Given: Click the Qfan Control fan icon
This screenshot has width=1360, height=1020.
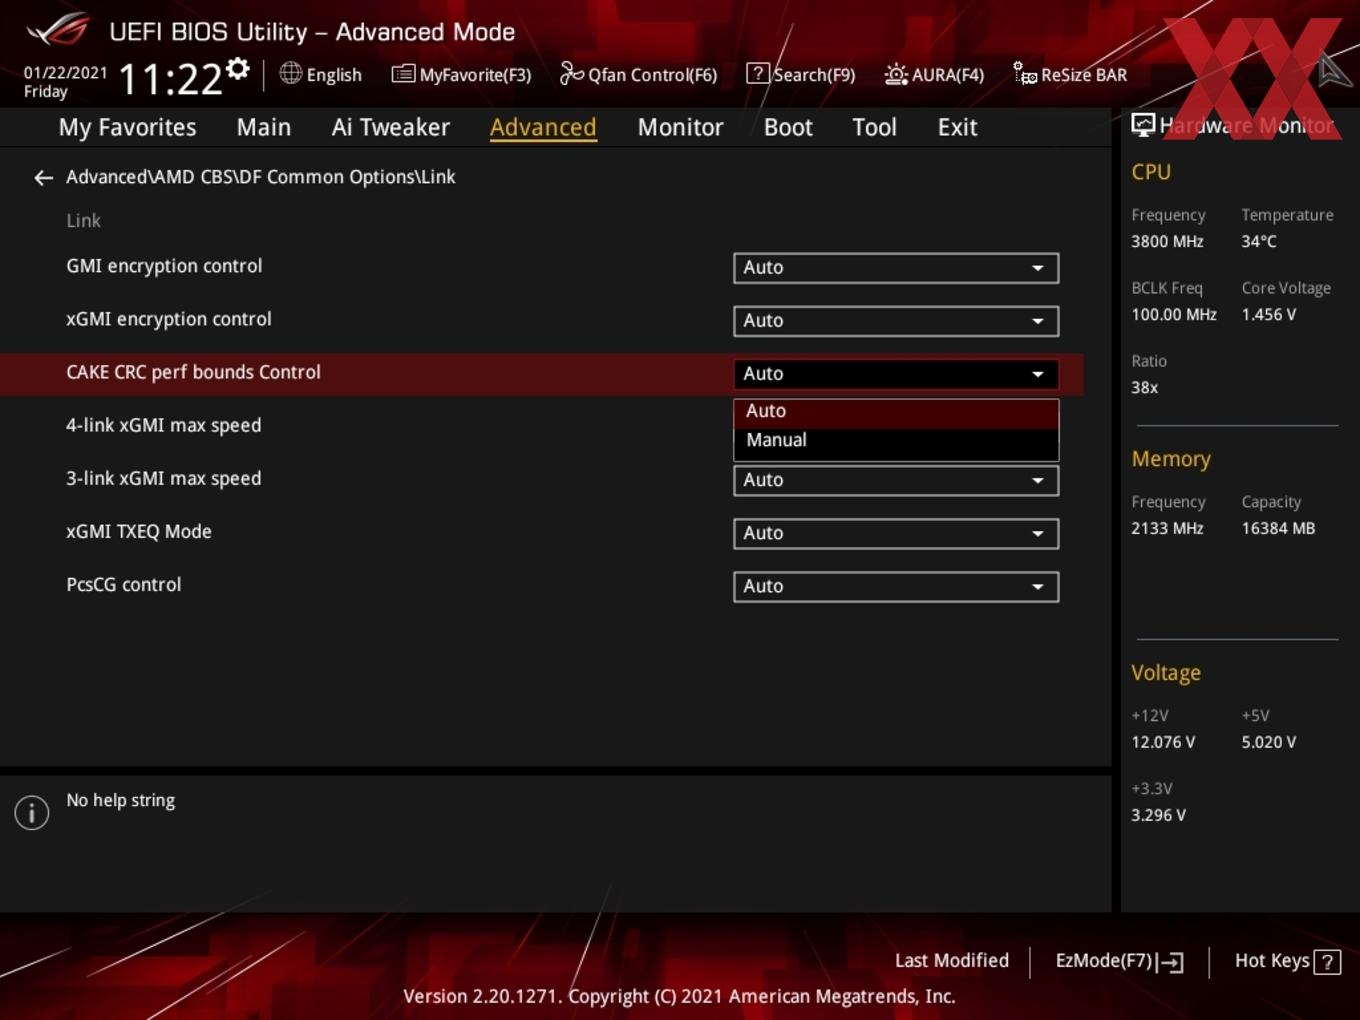Looking at the screenshot, I should pos(571,73).
